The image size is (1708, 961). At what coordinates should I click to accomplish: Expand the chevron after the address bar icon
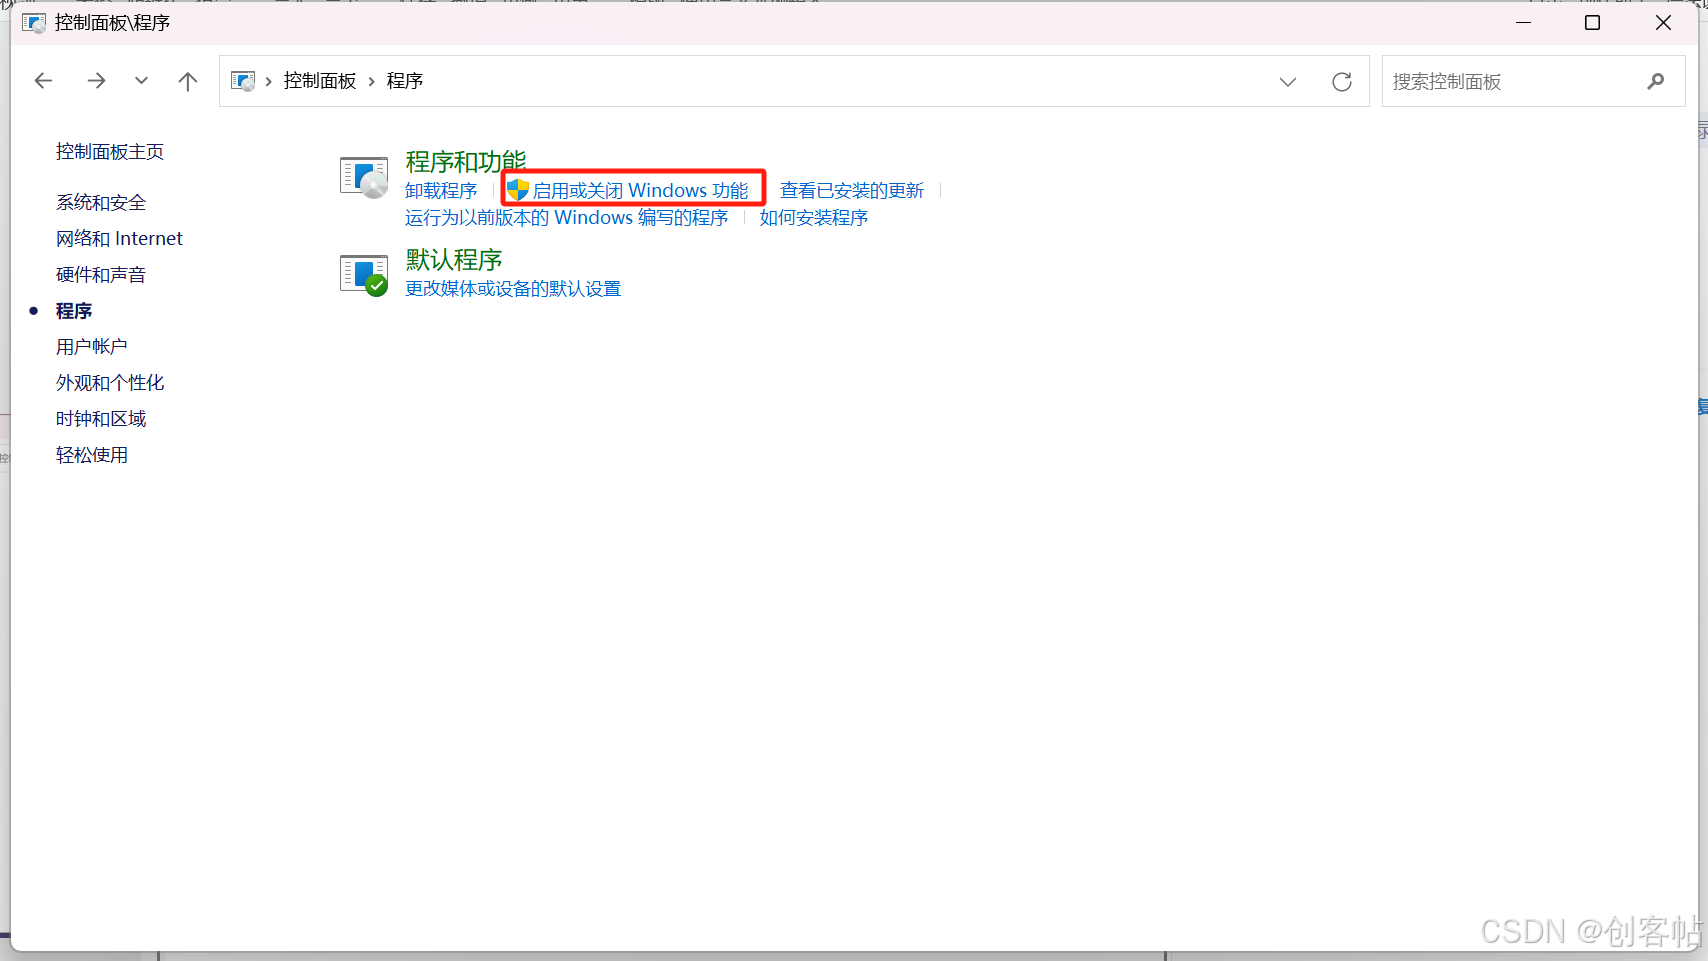click(269, 81)
